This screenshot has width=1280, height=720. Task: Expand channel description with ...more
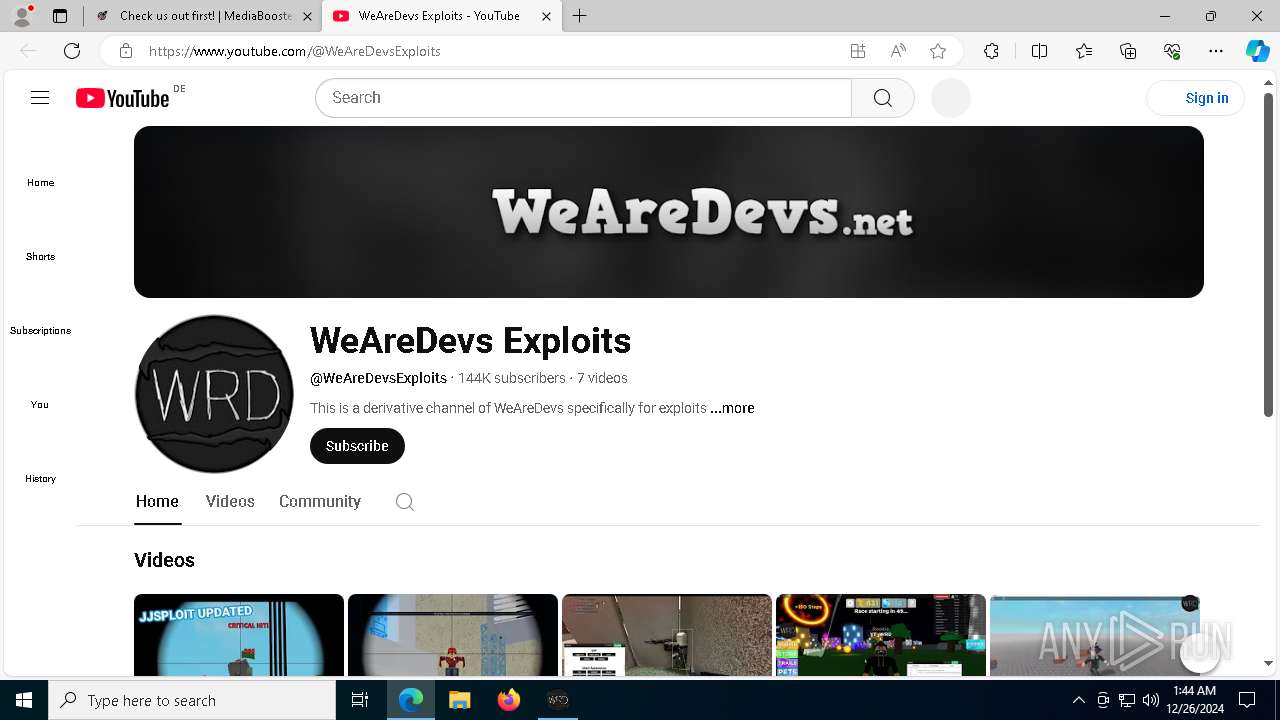[732, 408]
